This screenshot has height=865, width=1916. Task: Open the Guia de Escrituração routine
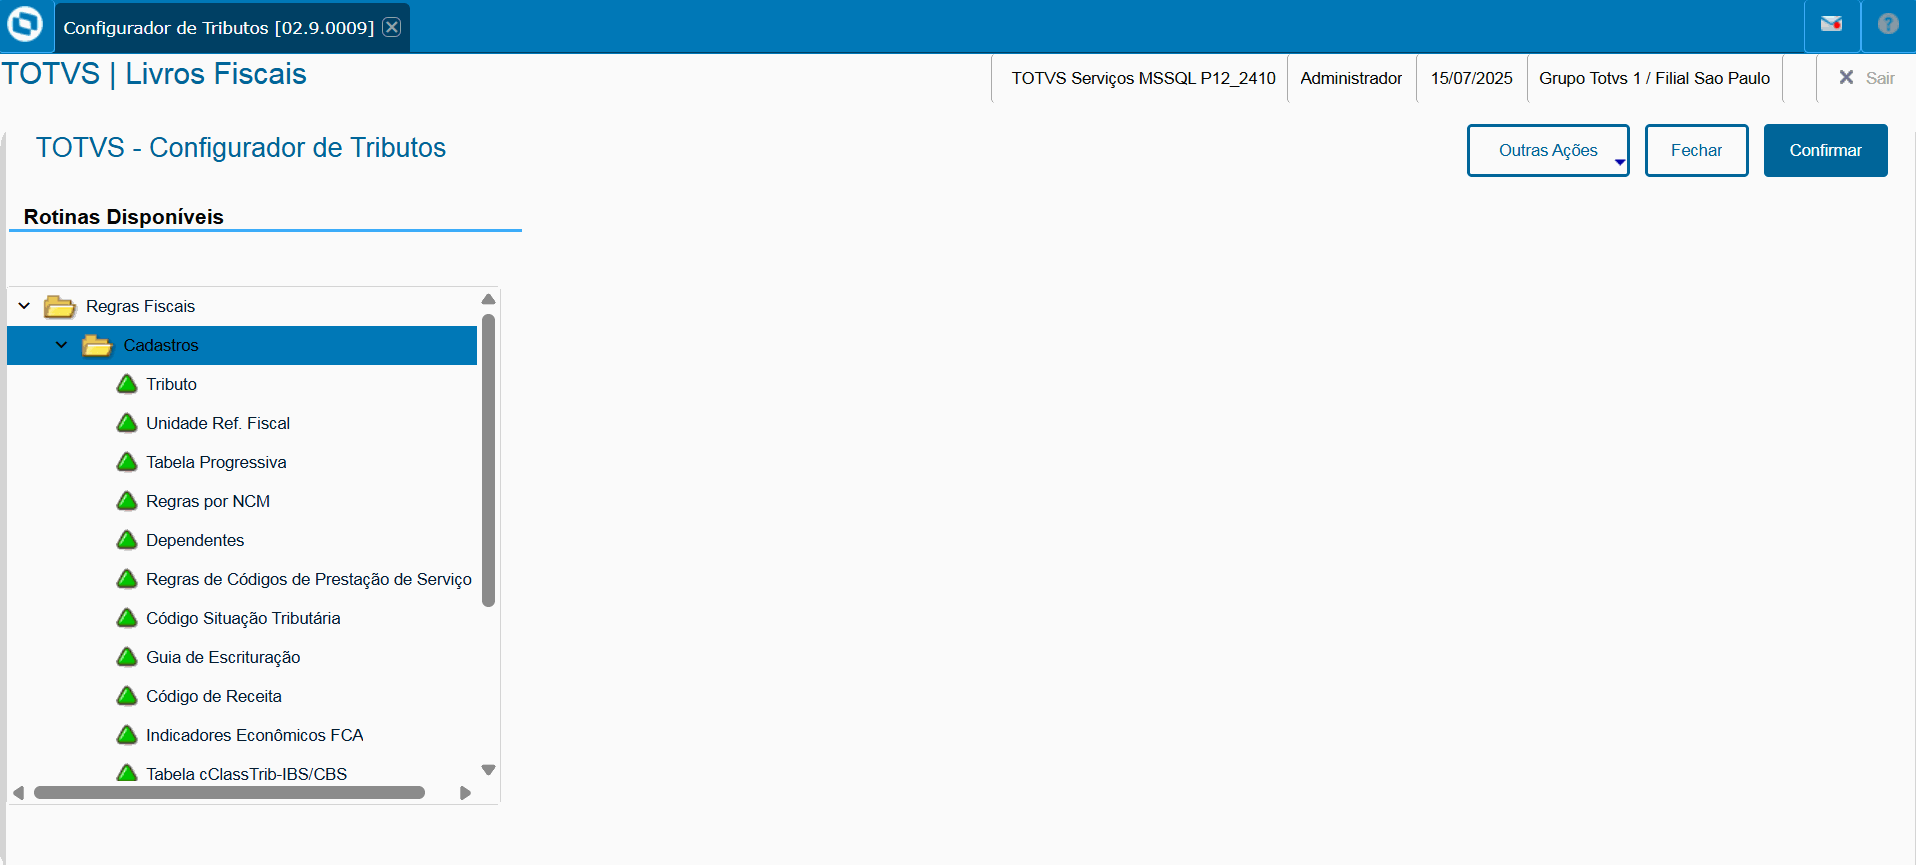click(x=223, y=657)
